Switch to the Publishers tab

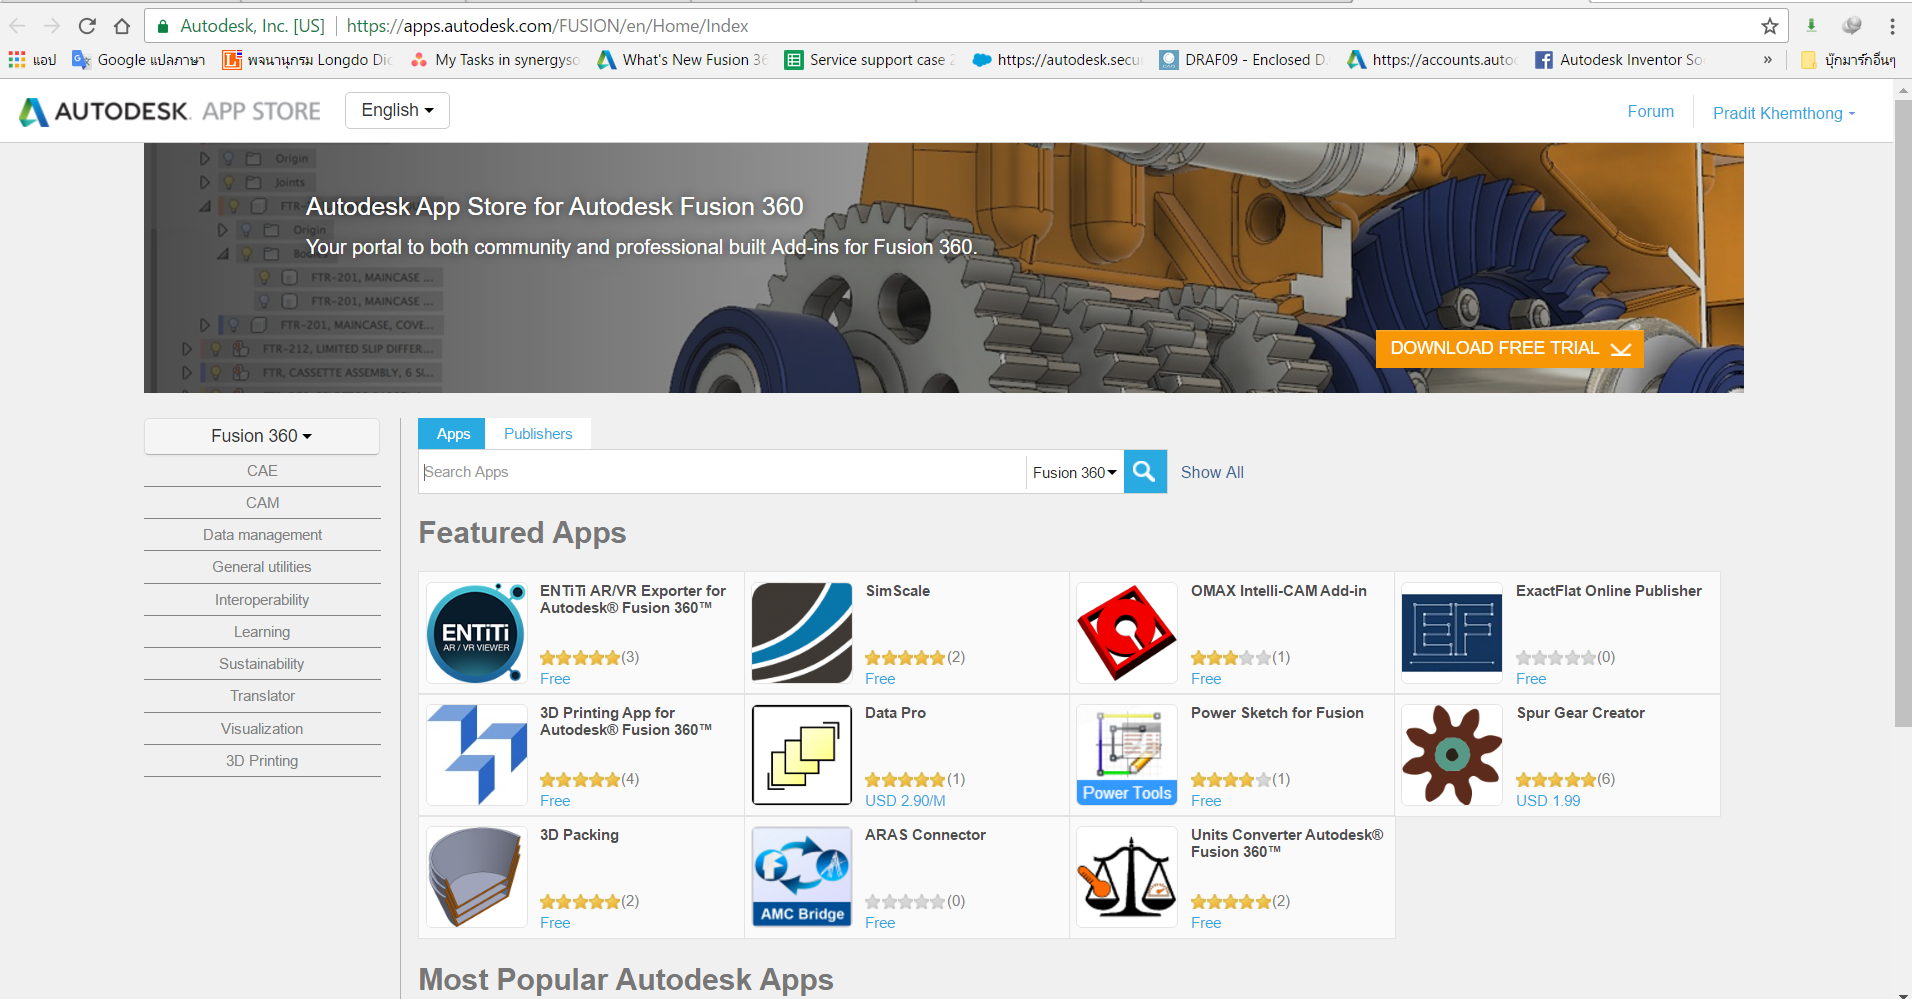pyautogui.click(x=538, y=433)
